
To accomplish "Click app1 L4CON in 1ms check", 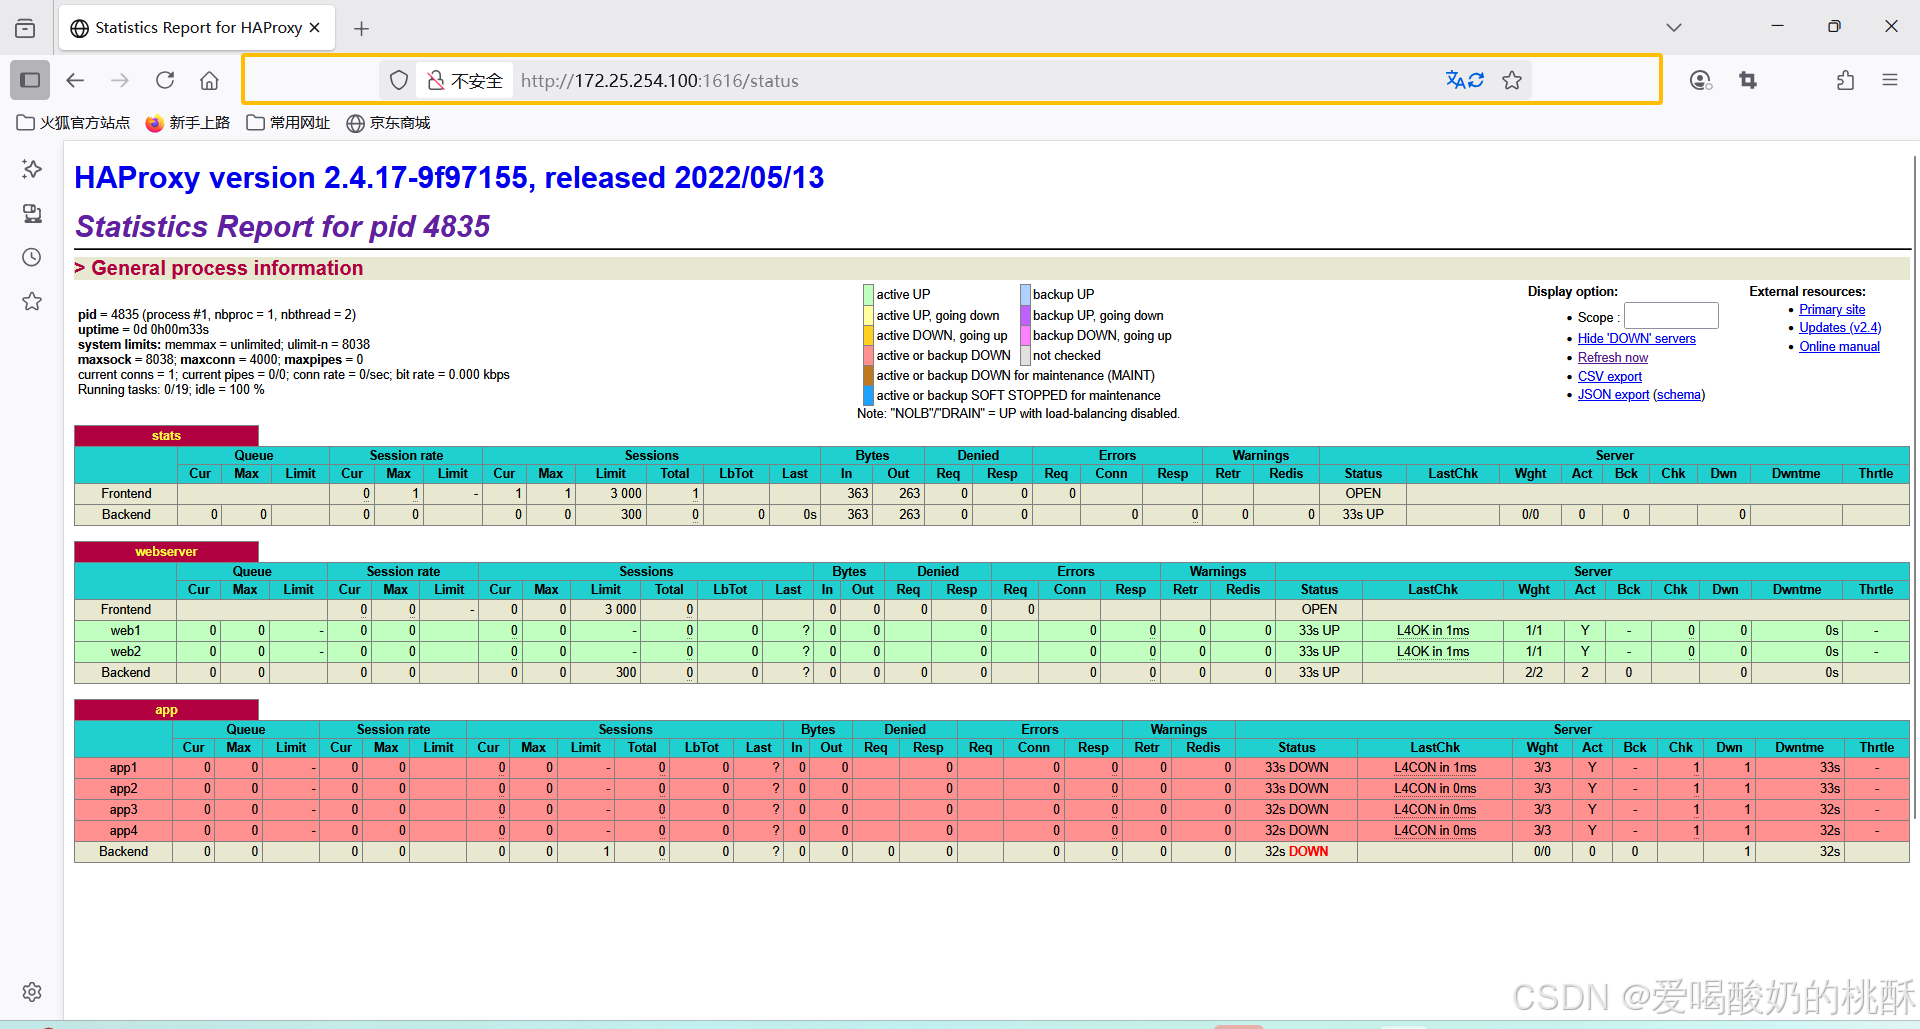I will (x=1435, y=768).
